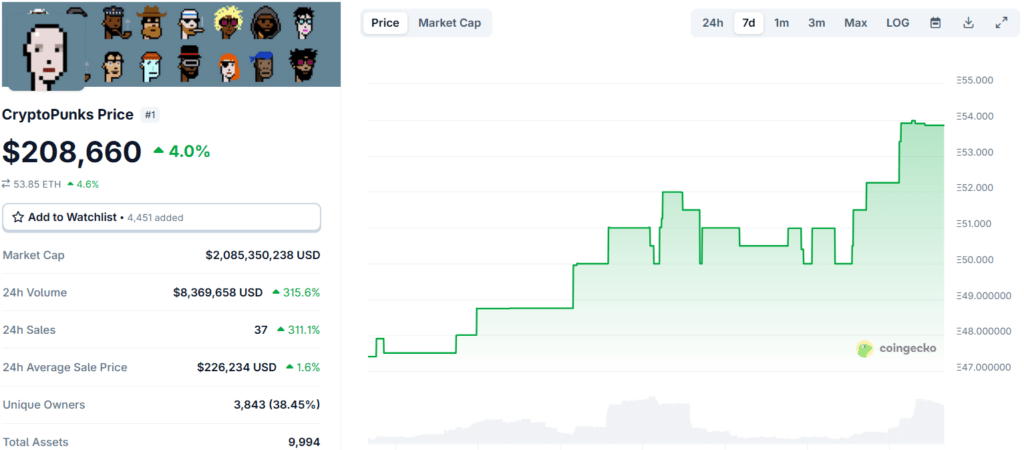Set the chart range to 24h
This screenshot has width=1024, height=450.
pyautogui.click(x=712, y=23)
